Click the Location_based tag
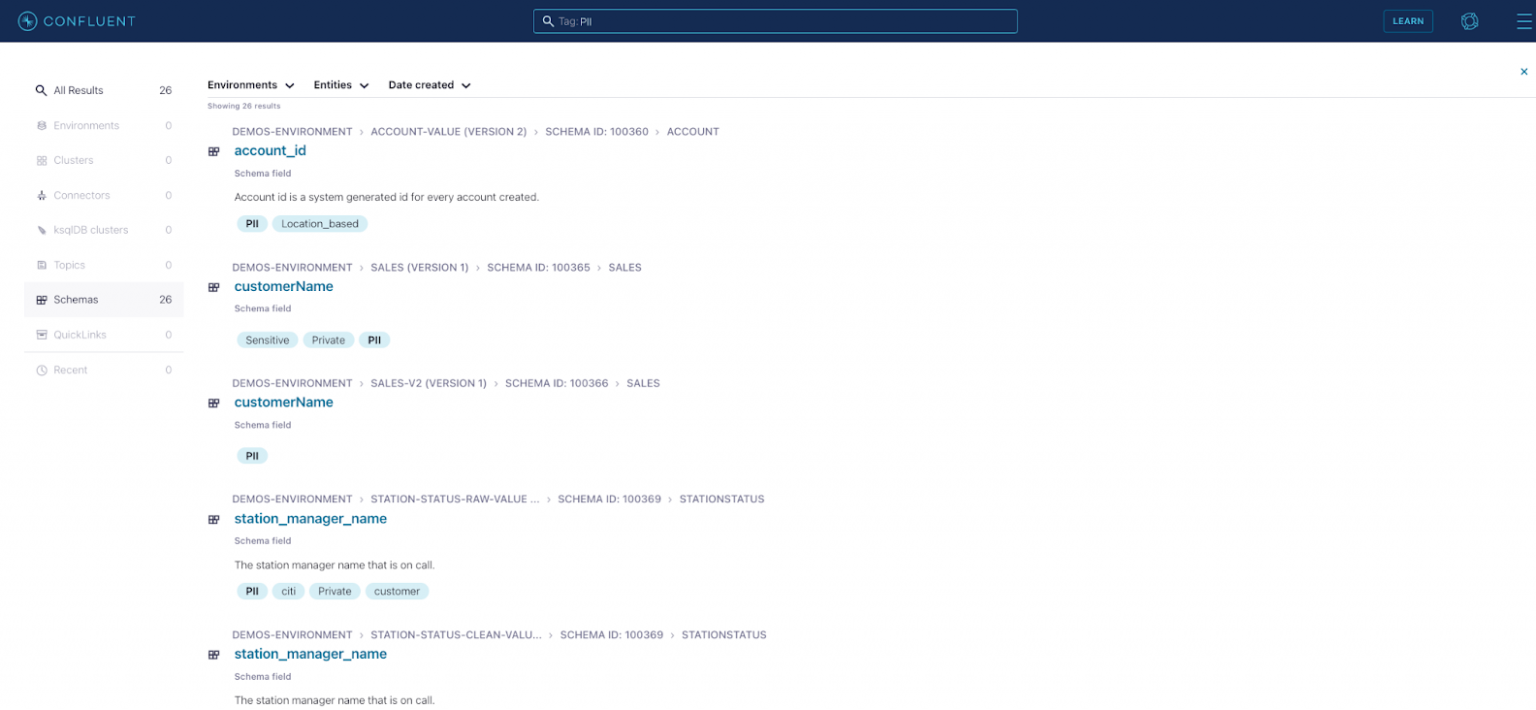Image resolution: width=1536 pixels, height=710 pixels. pos(319,224)
